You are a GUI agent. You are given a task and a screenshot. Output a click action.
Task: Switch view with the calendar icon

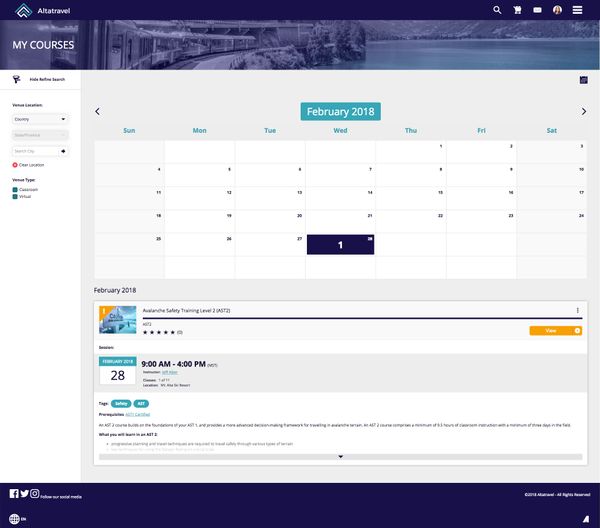tap(583, 80)
